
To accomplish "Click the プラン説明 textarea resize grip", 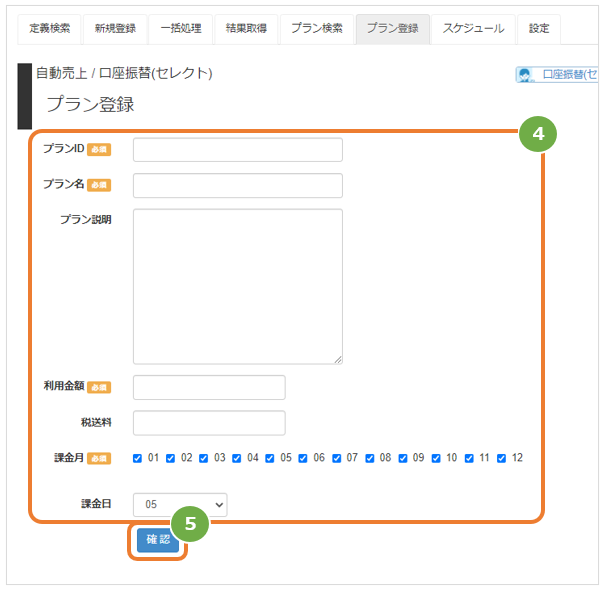I will (338, 360).
